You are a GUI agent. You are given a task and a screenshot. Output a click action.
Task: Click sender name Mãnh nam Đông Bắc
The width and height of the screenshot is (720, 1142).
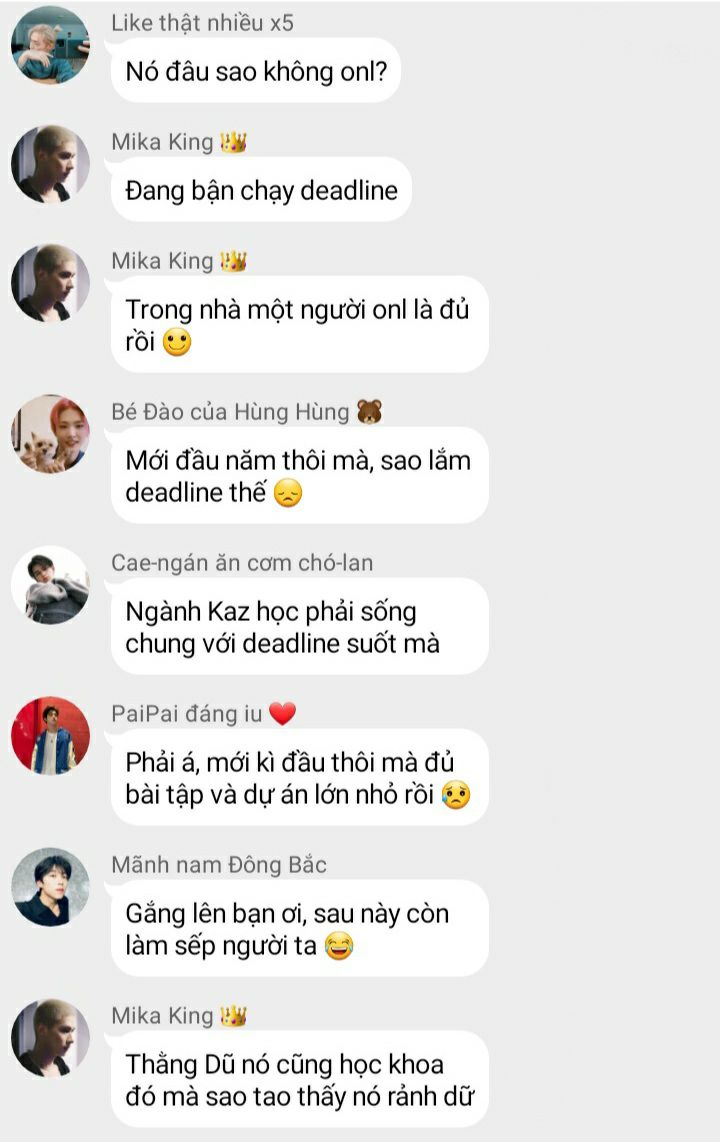(219, 865)
